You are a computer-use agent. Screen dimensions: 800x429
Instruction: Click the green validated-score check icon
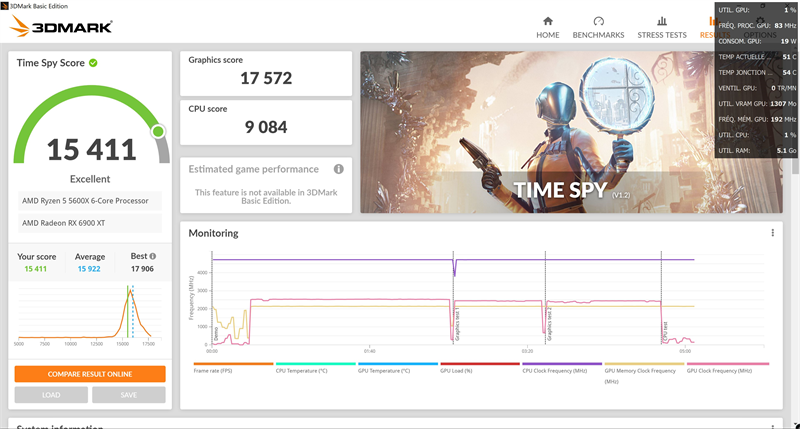[93, 63]
